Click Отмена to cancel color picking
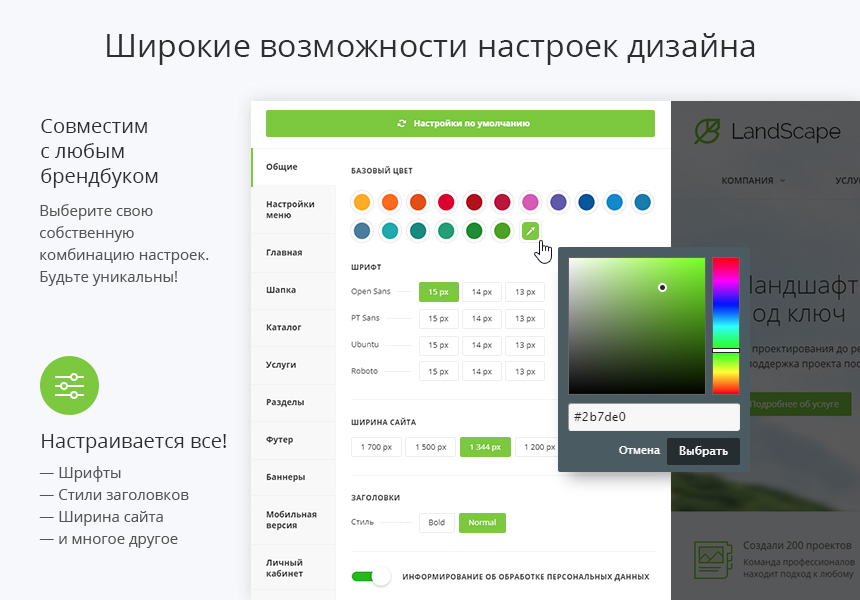The width and height of the screenshot is (860, 600). [x=639, y=451]
